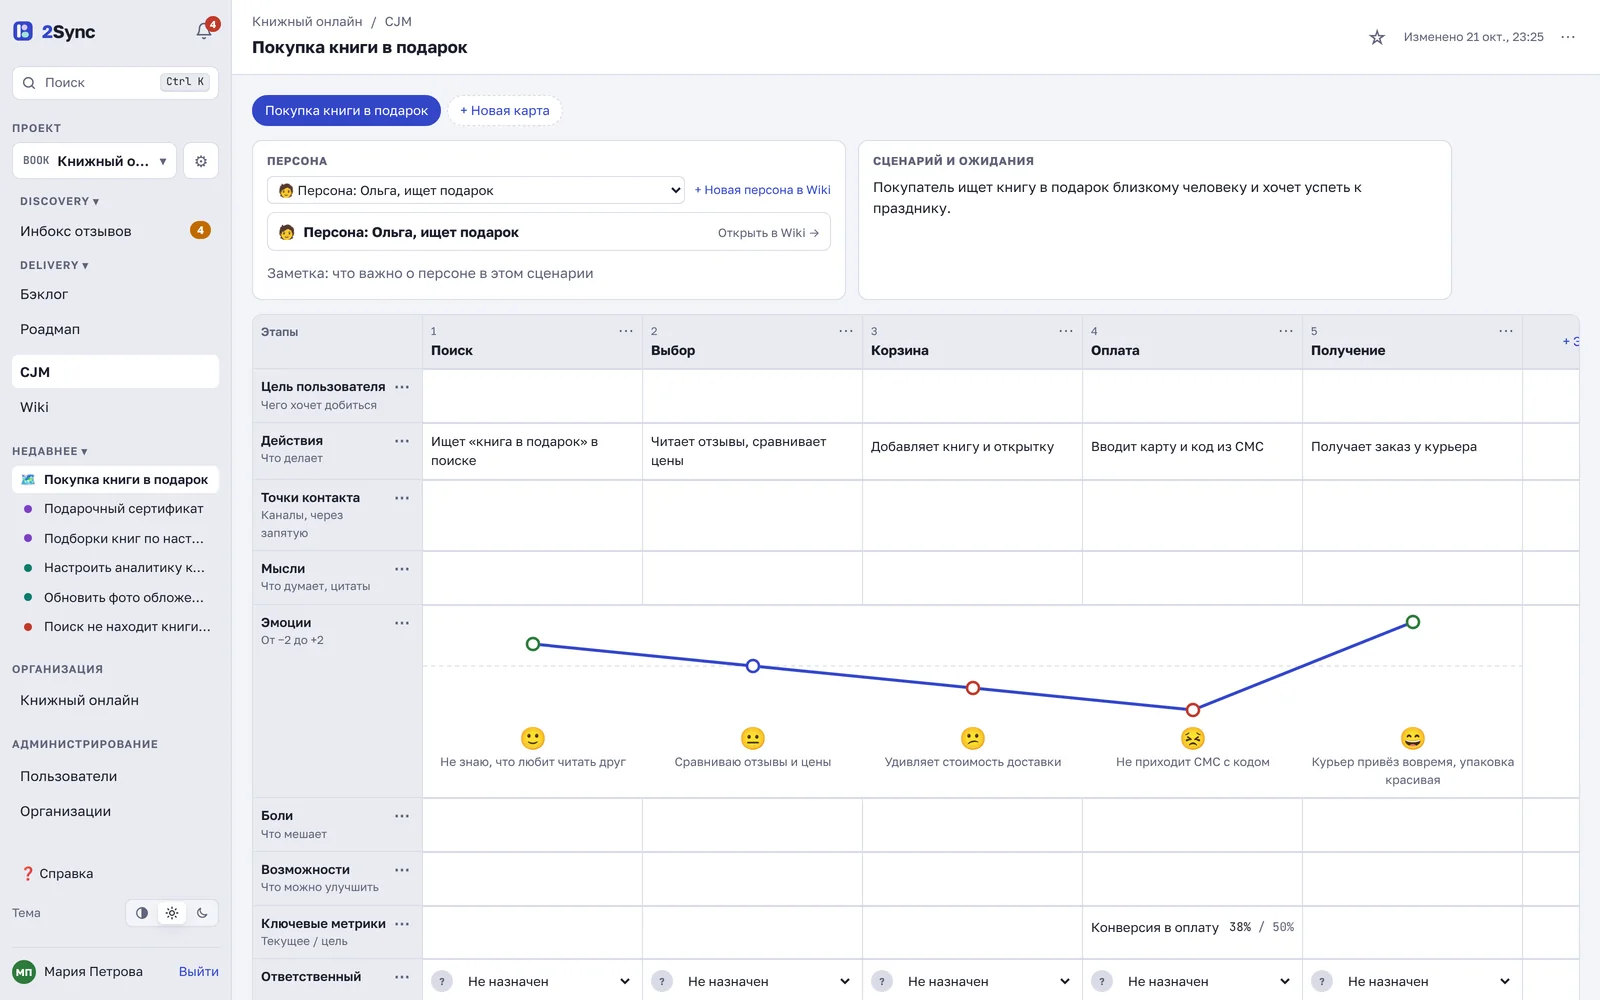The image size is (1600, 1000).
Task: Open the notifications bell
Action: [204, 31]
